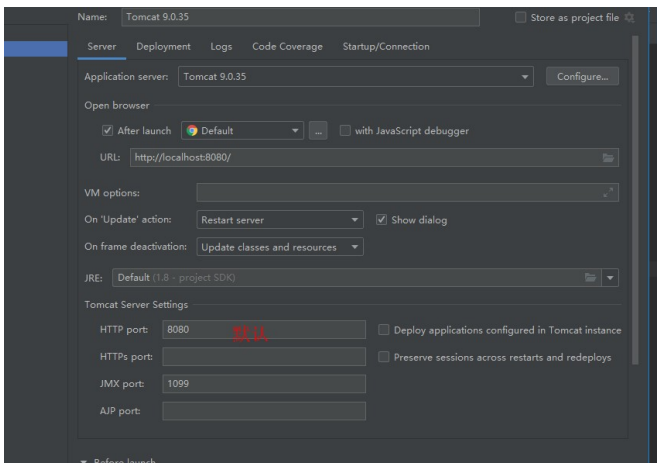Open the Startup/Connection tab

386,46
